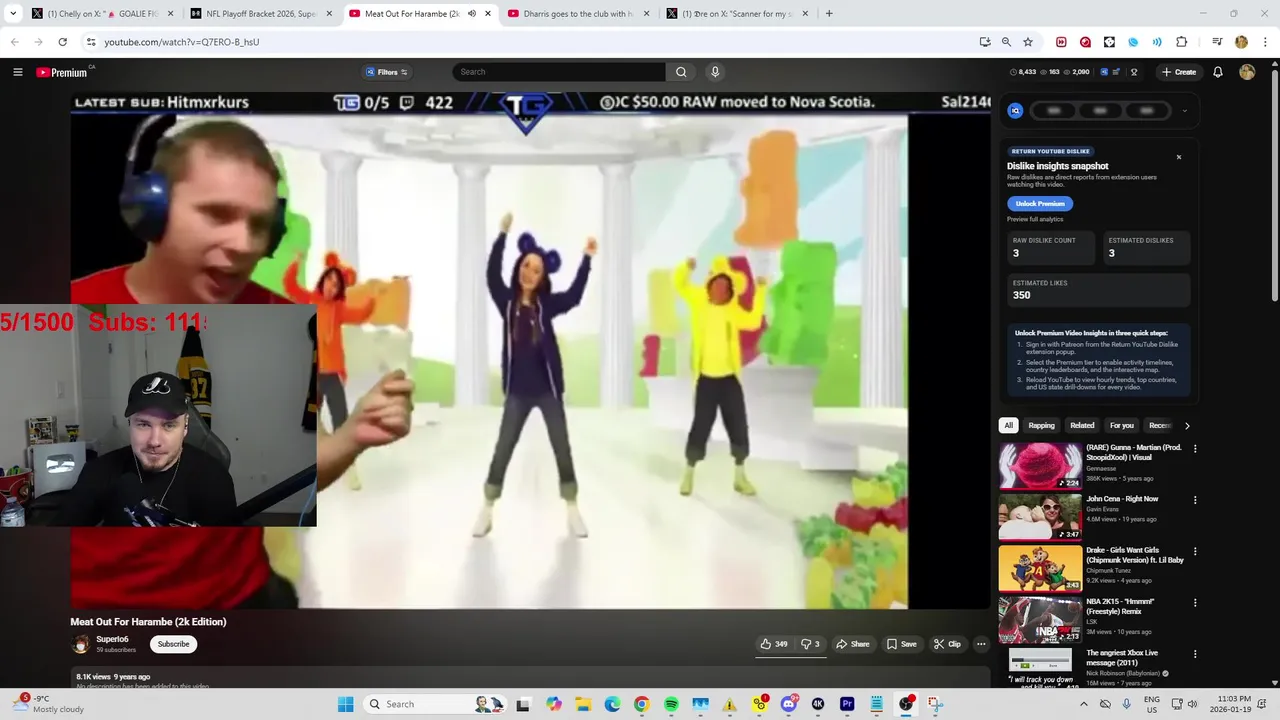The height and width of the screenshot is (720, 1280).
Task: Open Drake Girls Want Girls Chipmunk thumbnail
Action: [1040, 568]
